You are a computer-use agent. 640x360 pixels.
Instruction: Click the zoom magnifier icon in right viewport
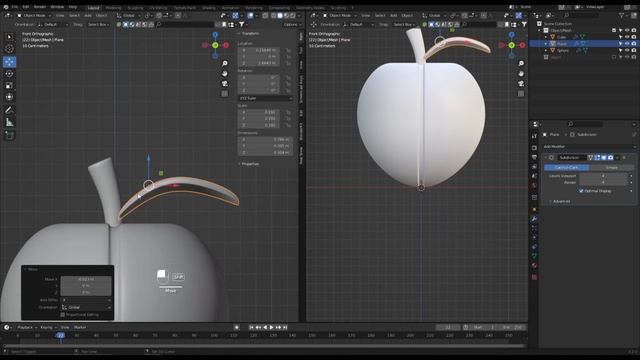point(521,64)
